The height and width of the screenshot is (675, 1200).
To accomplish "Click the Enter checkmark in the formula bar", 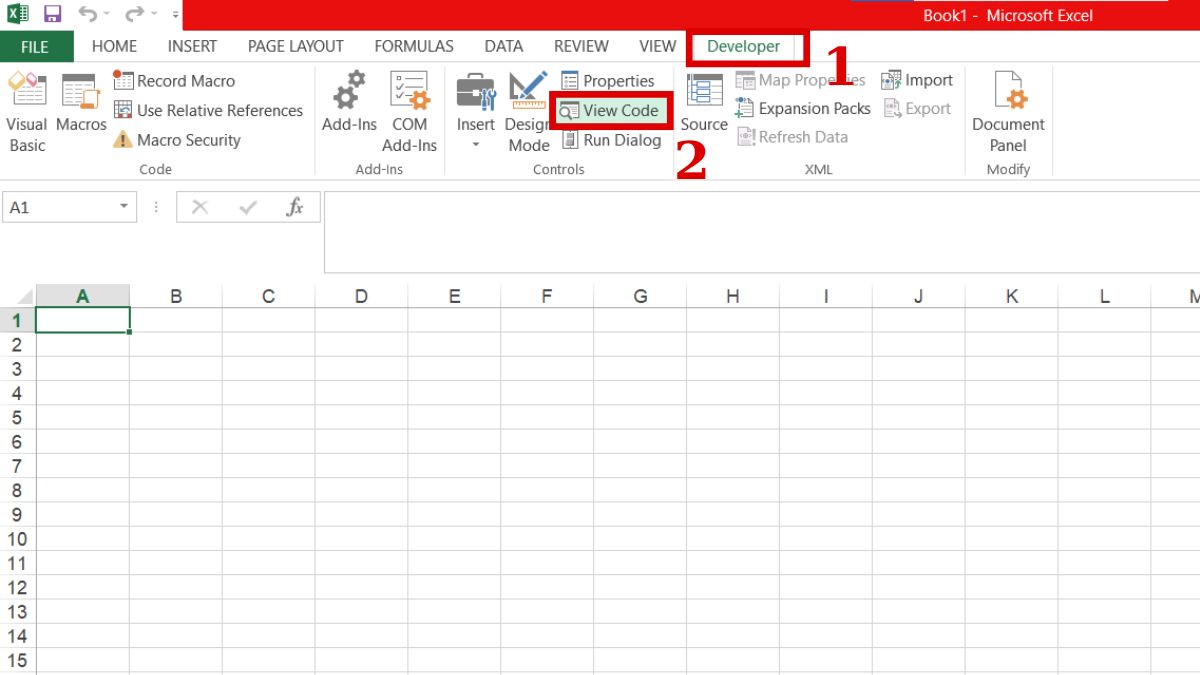I will [248, 207].
